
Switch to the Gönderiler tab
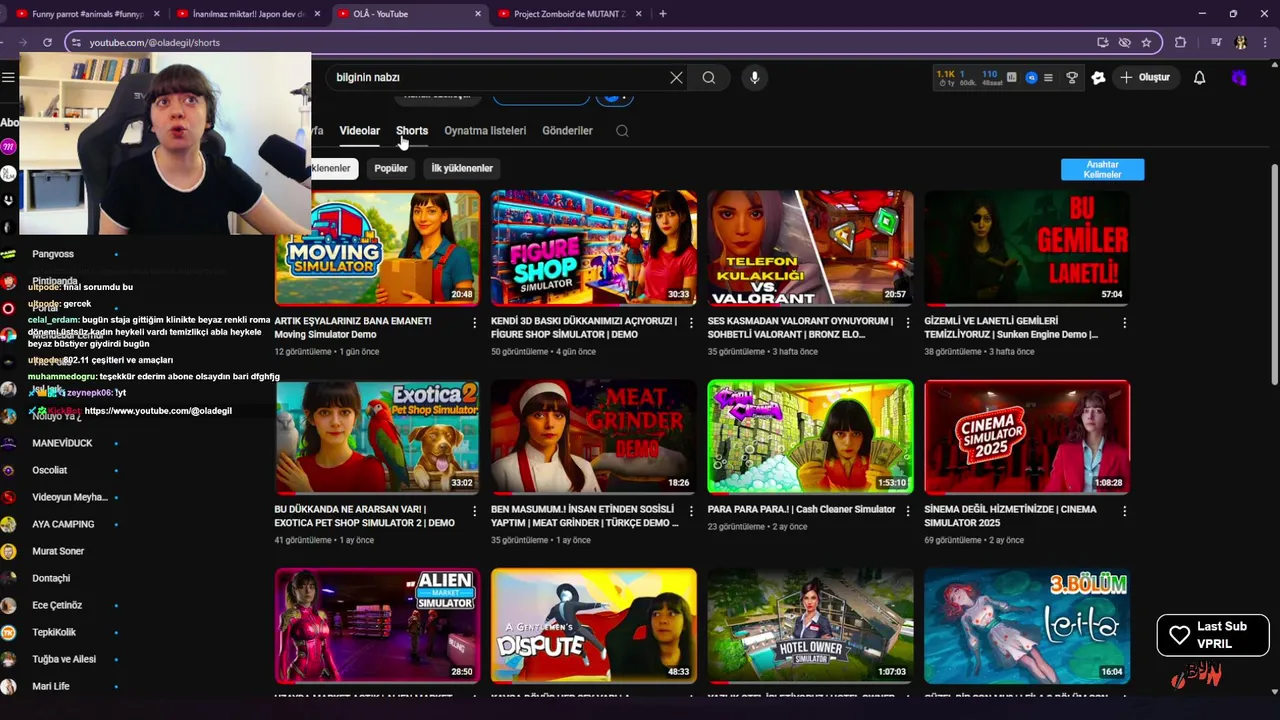click(567, 131)
